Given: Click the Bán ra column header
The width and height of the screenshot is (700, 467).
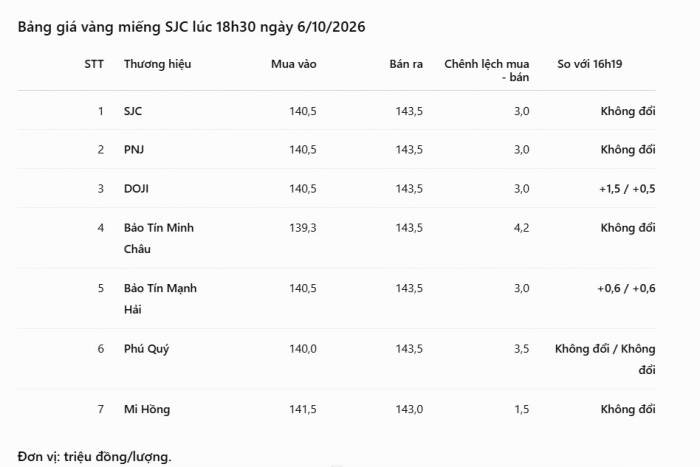Looking at the screenshot, I should (x=406, y=64).
